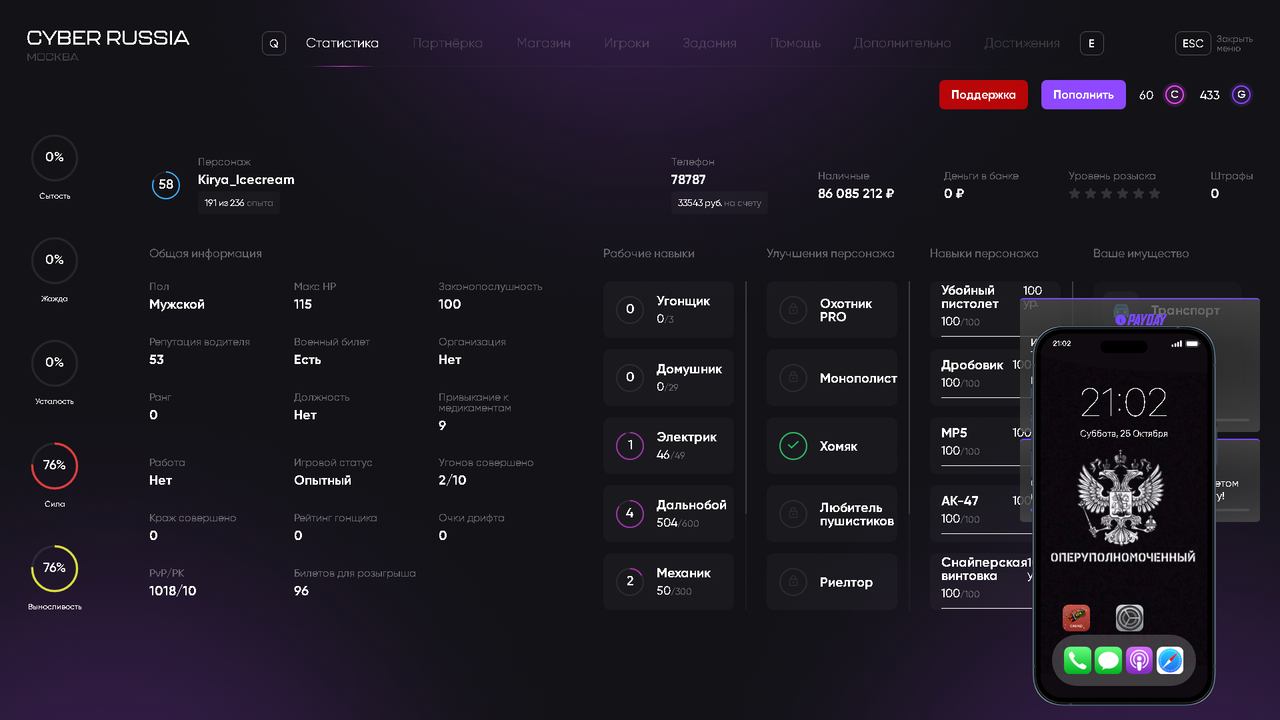Switch to the Статистика tab

342,44
